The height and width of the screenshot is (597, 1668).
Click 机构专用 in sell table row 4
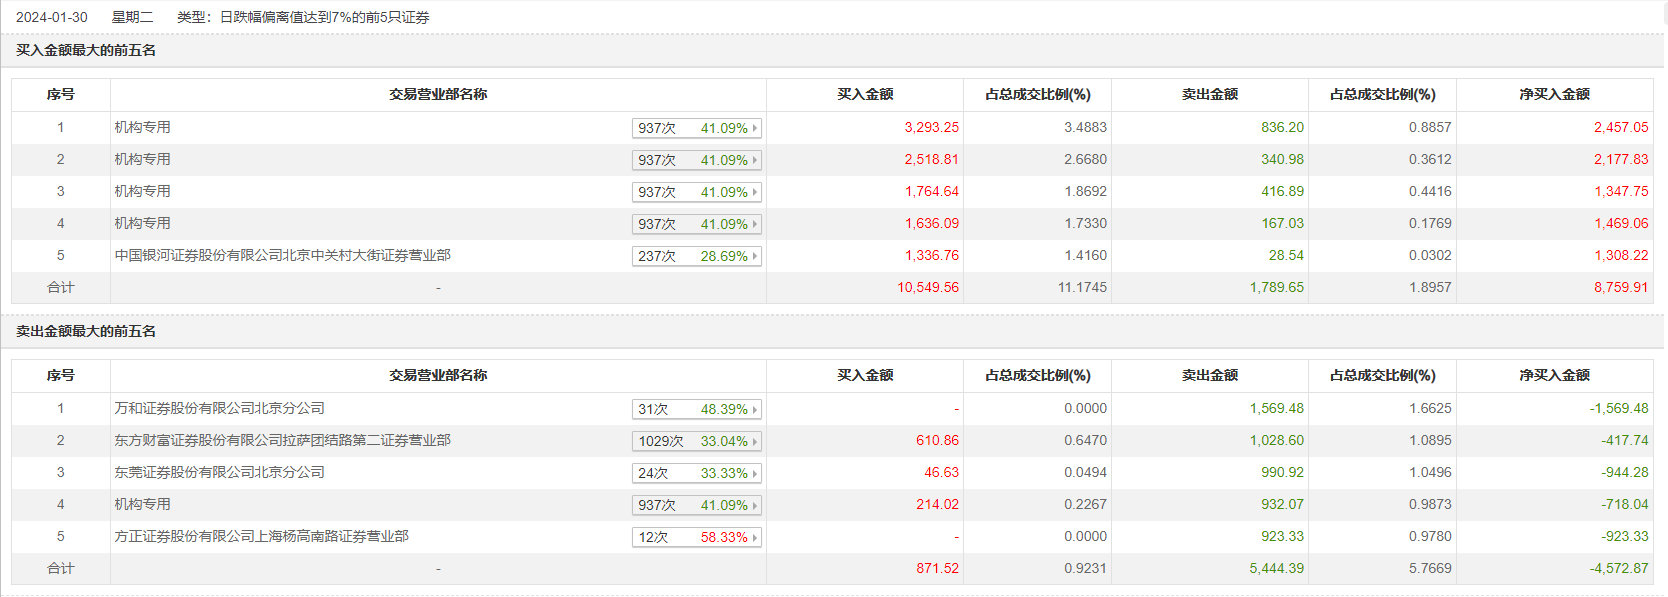click(x=142, y=504)
